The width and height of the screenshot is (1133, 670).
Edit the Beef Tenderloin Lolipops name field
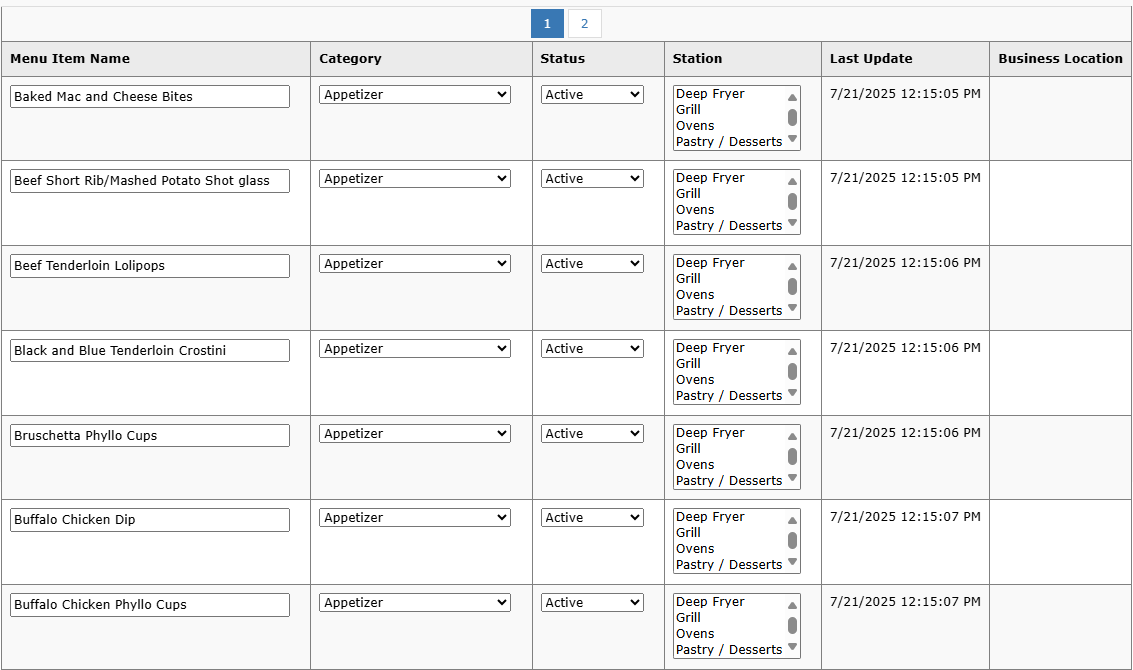pyautogui.click(x=150, y=266)
